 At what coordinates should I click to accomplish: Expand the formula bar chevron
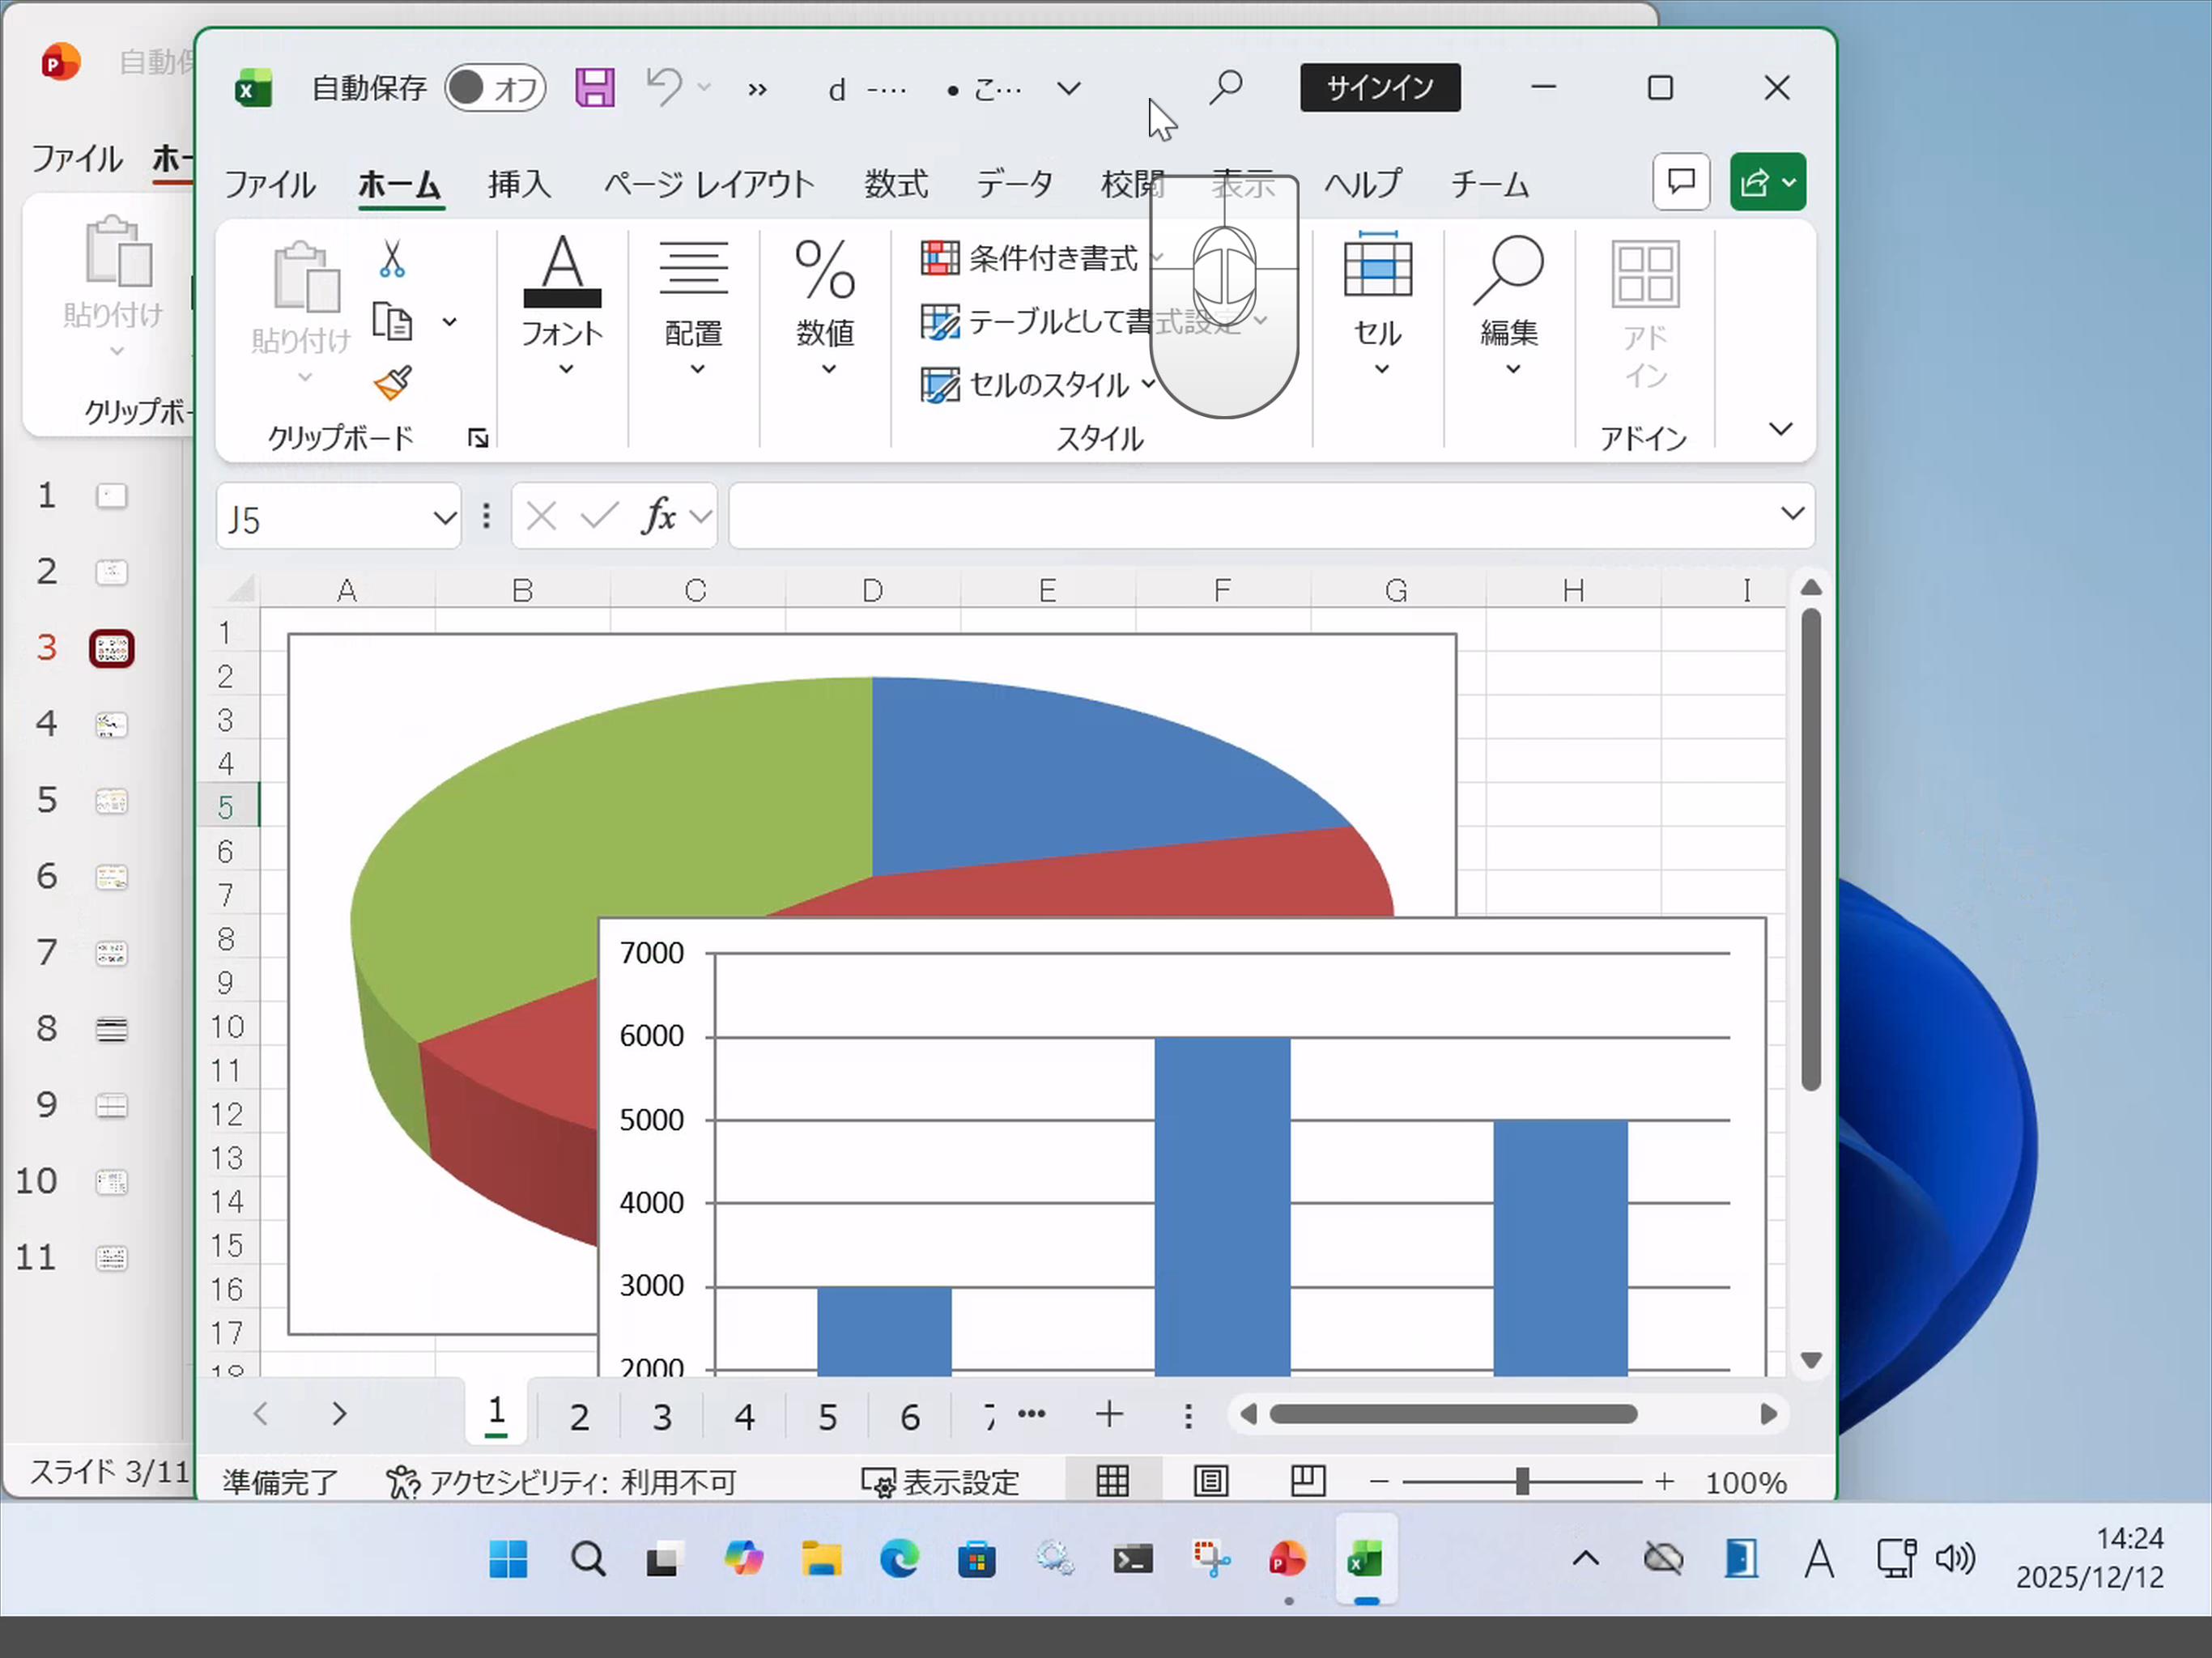(1792, 514)
